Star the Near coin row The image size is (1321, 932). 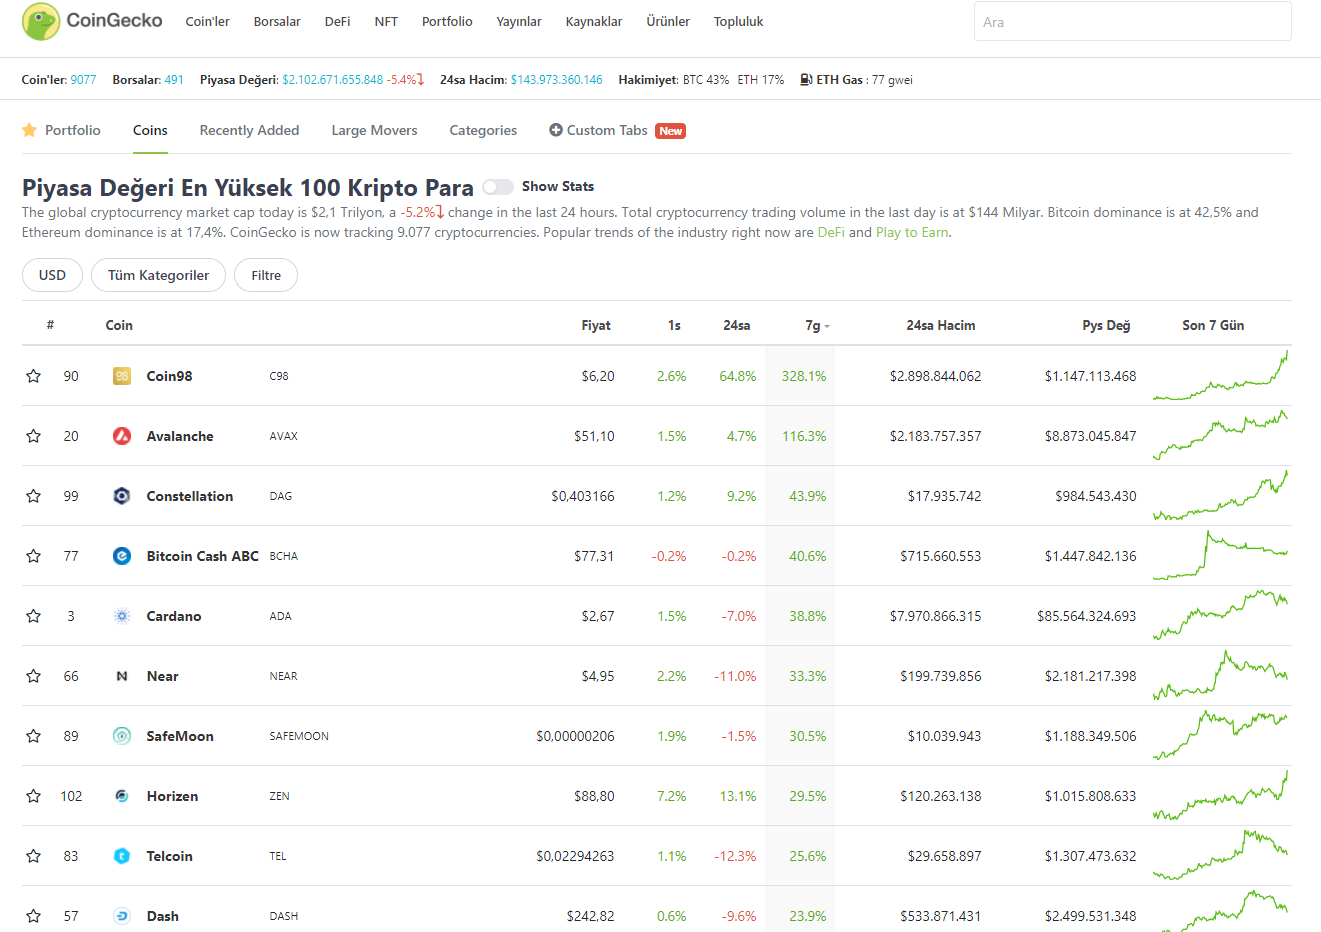[x=34, y=676]
